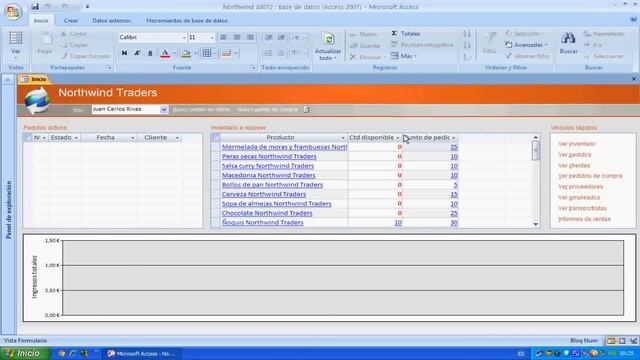Open Herramientas de base de datos tab
Image resolution: width=640 pixels, height=360 pixels.
(x=187, y=20)
